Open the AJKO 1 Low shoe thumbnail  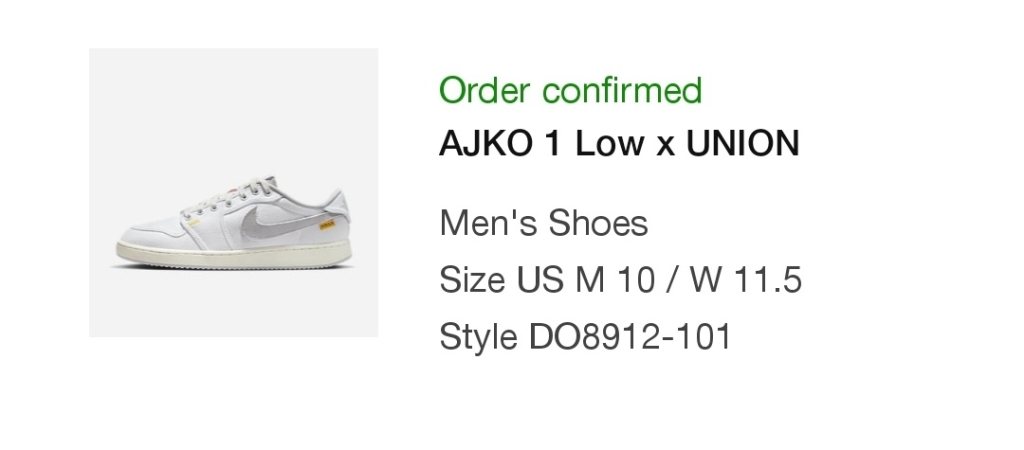click(233, 193)
